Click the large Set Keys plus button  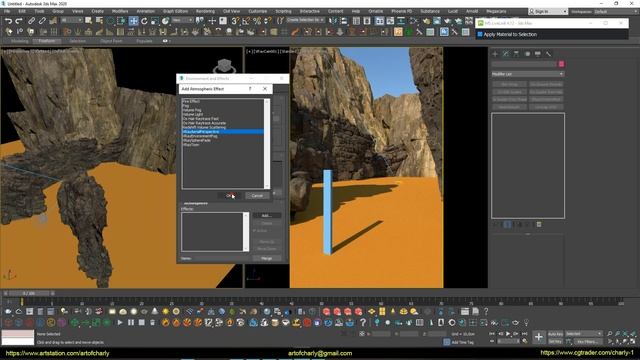tap(539, 337)
